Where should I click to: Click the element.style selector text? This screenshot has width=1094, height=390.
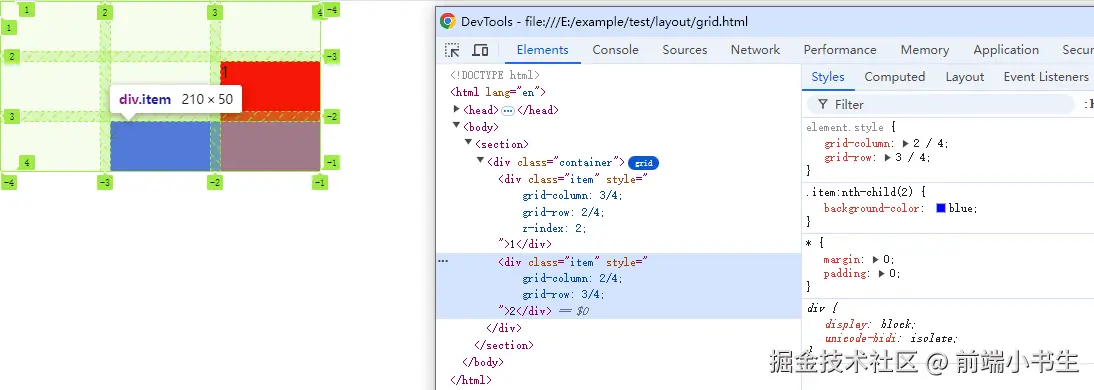click(844, 128)
